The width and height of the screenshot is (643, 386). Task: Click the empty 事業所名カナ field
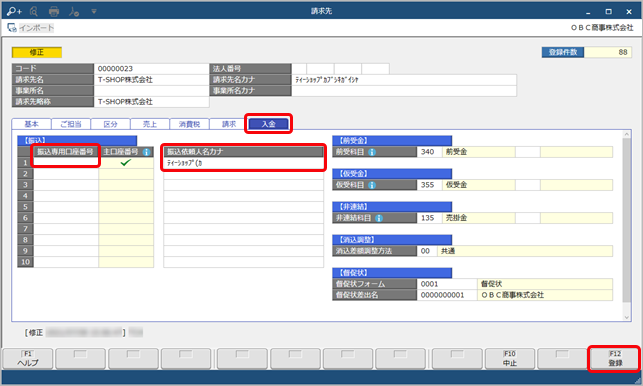[x=404, y=91]
